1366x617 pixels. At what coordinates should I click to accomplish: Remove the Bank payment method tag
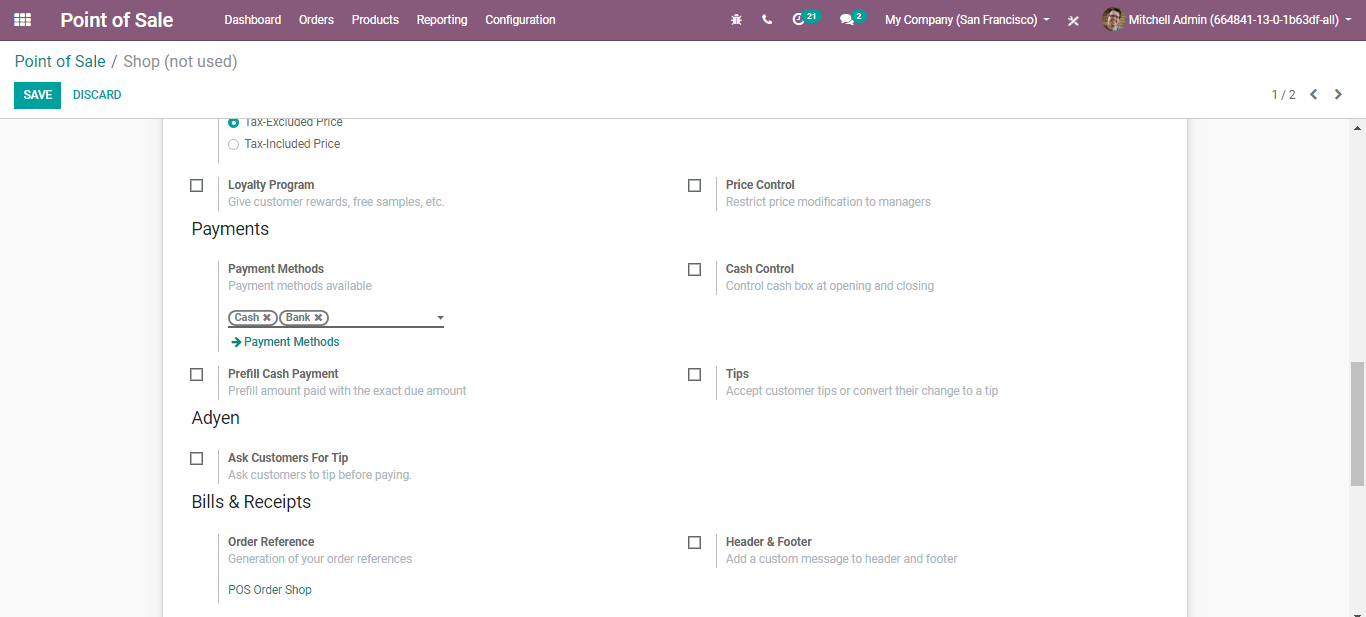pos(318,318)
